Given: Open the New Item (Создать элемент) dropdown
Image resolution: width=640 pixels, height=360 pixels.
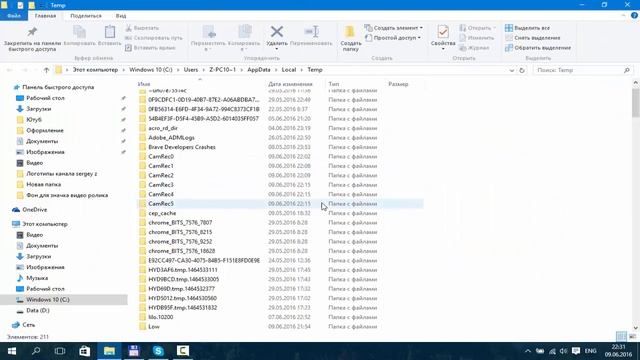Looking at the screenshot, I should [x=394, y=28].
